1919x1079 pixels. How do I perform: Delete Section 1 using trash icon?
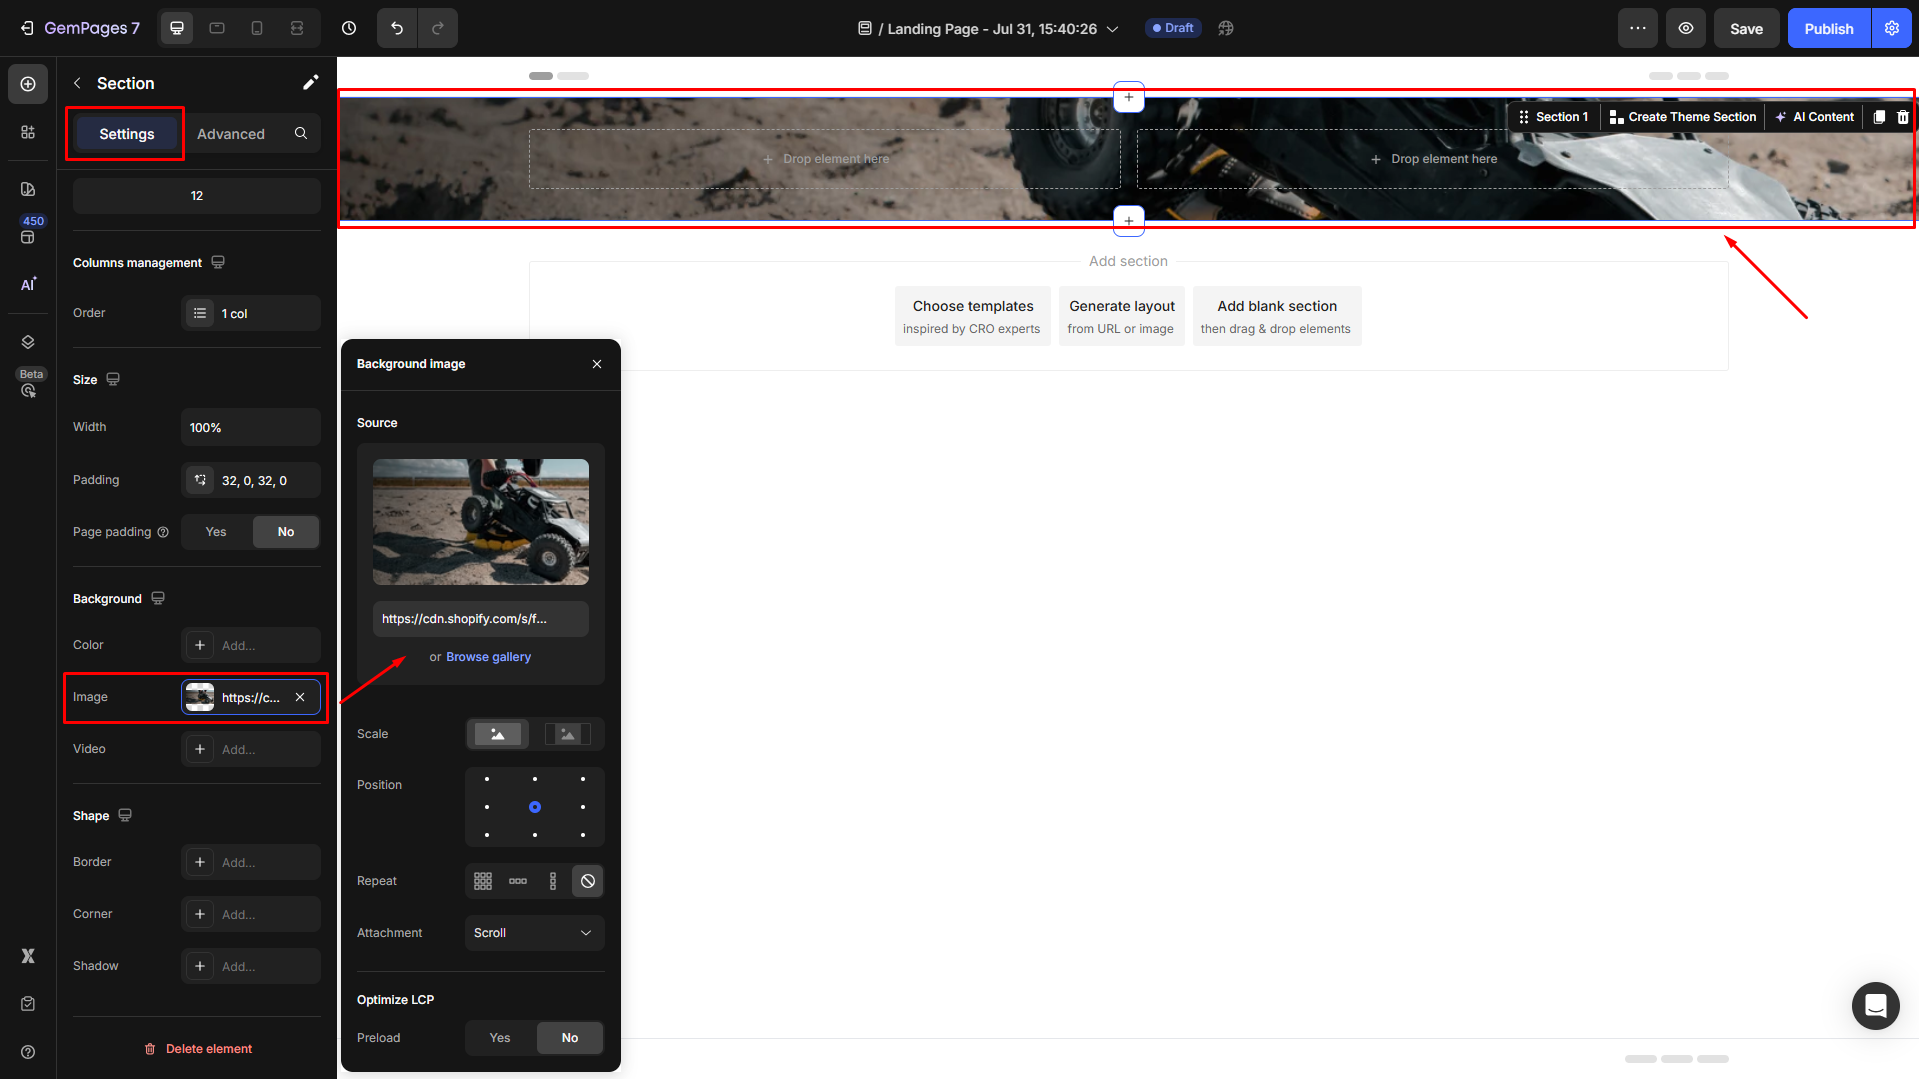click(1903, 117)
